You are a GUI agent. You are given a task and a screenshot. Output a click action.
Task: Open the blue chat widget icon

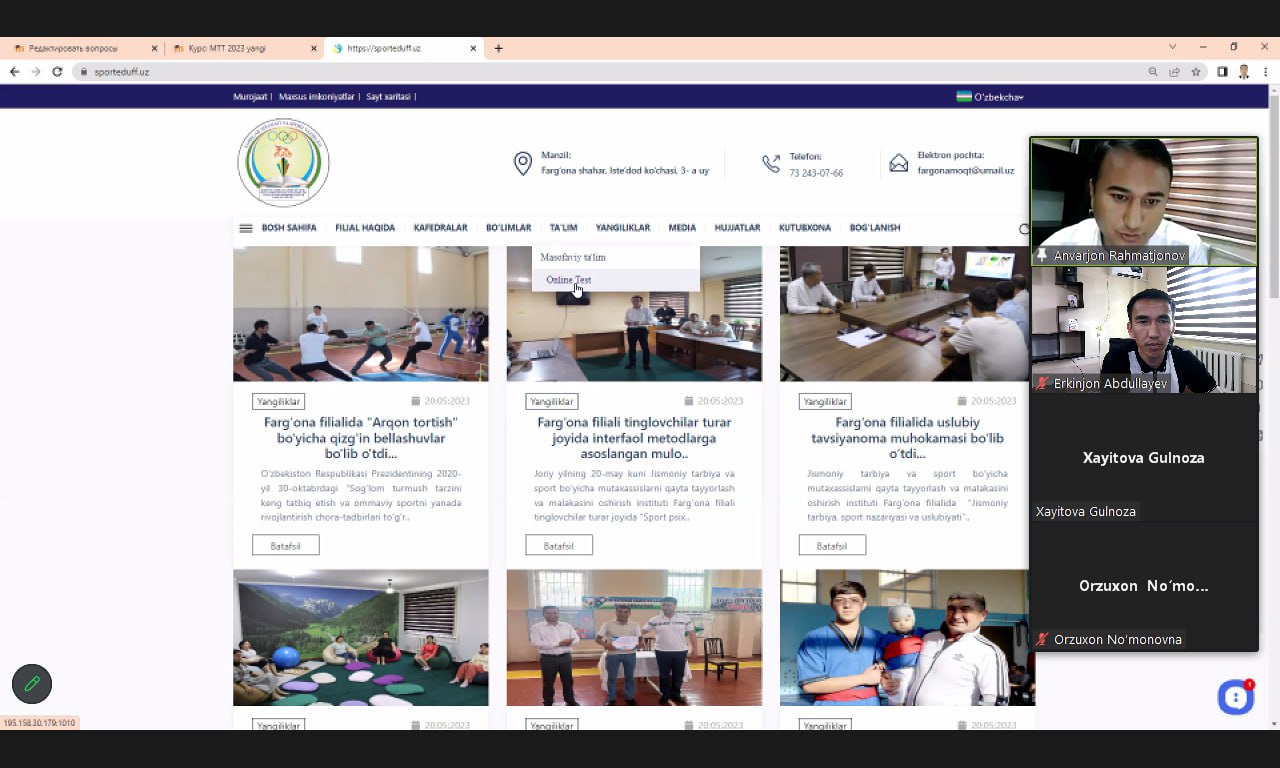(x=1236, y=697)
